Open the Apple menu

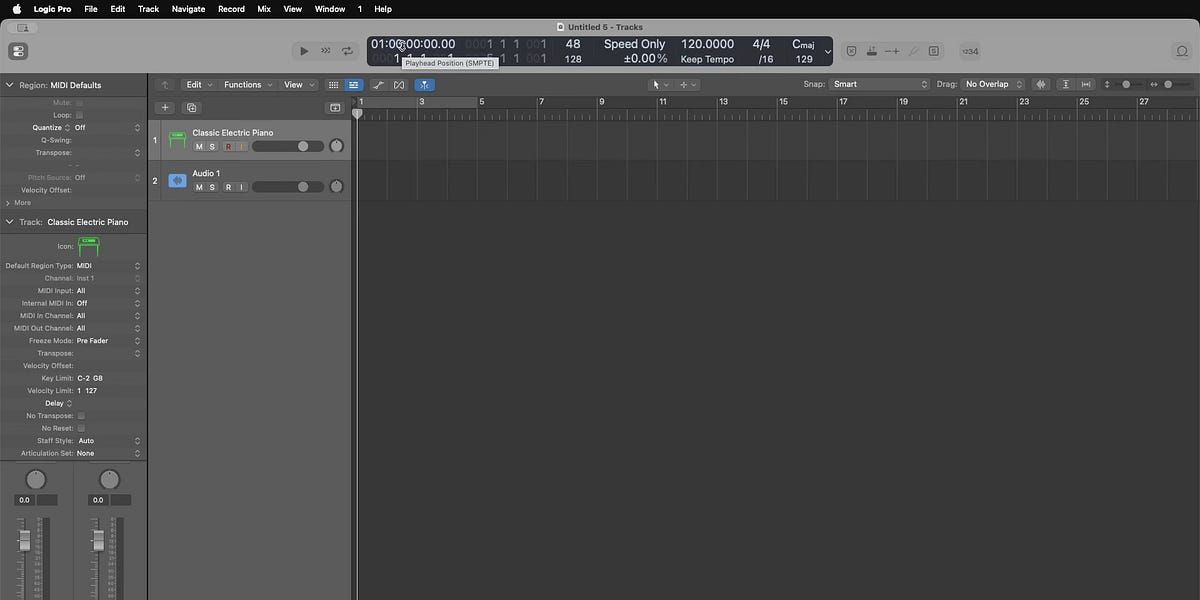[x=16, y=8]
